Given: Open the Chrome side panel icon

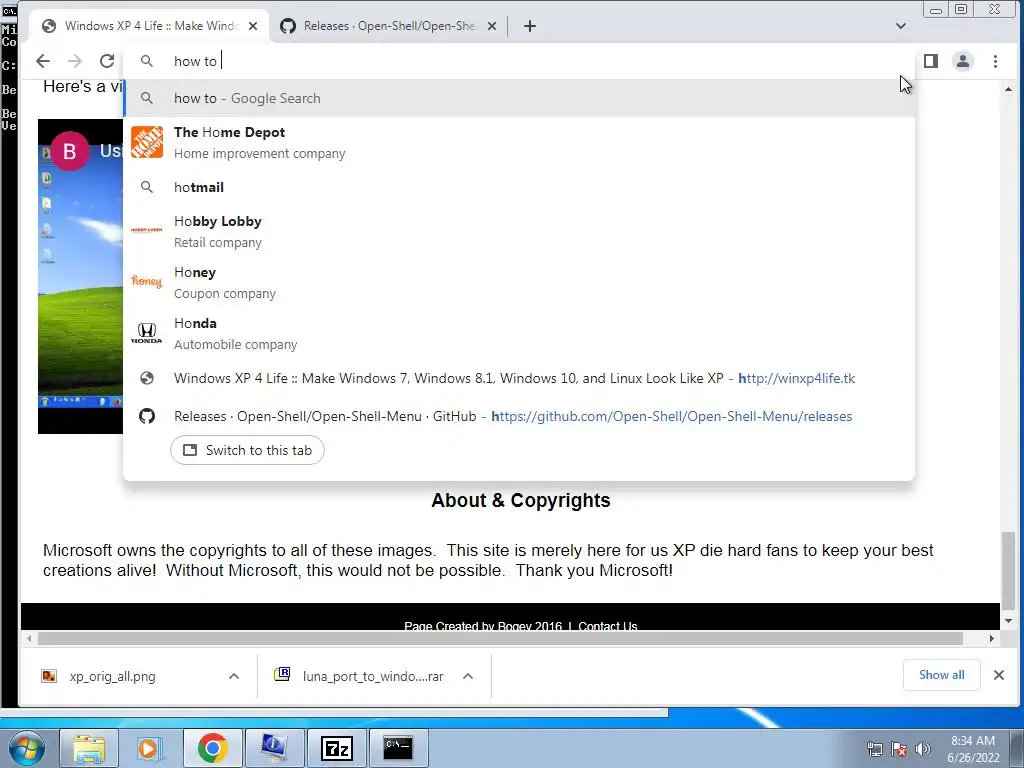Looking at the screenshot, I should click(x=931, y=61).
